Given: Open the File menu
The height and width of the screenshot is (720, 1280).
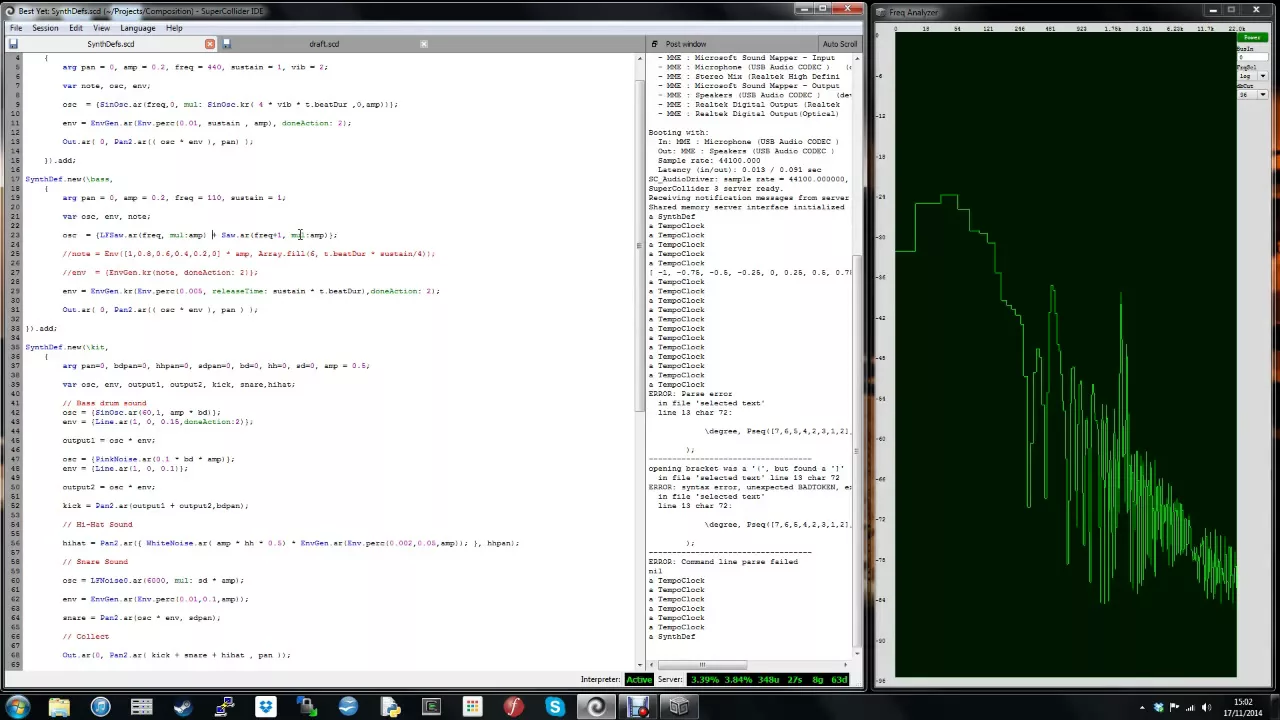Looking at the screenshot, I should click(16, 28).
